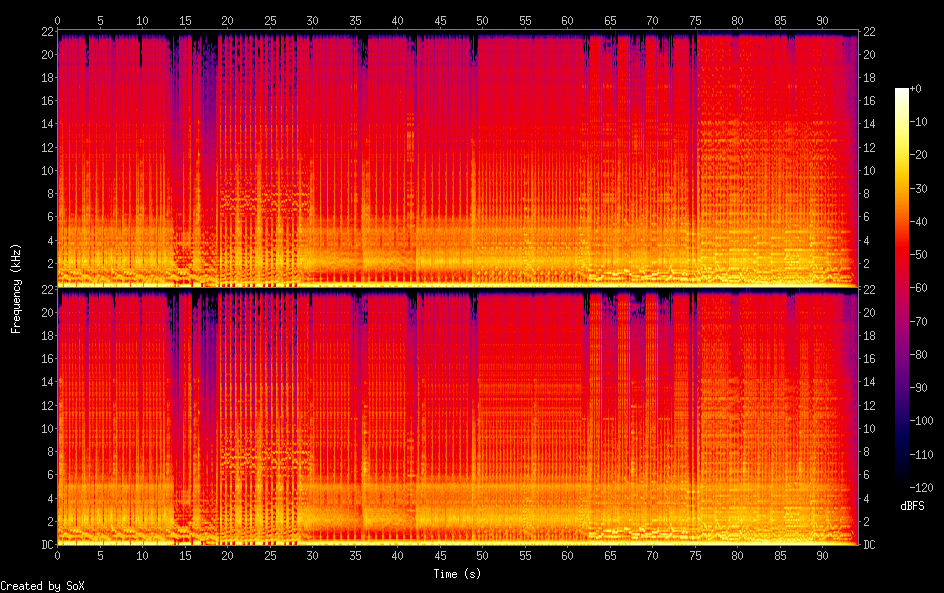This screenshot has width=944, height=593.
Task: Click the 'Time (s)' axis label
Action: pyautogui.click(x=459, y=574)
